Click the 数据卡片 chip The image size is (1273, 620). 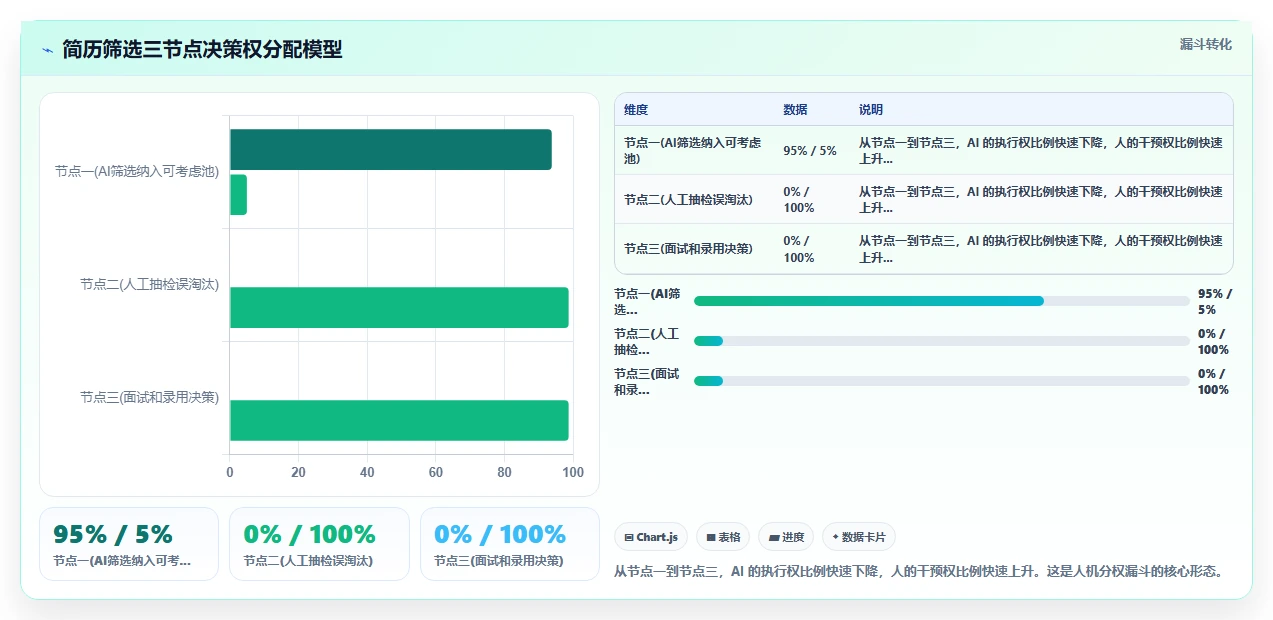(859, 537)
